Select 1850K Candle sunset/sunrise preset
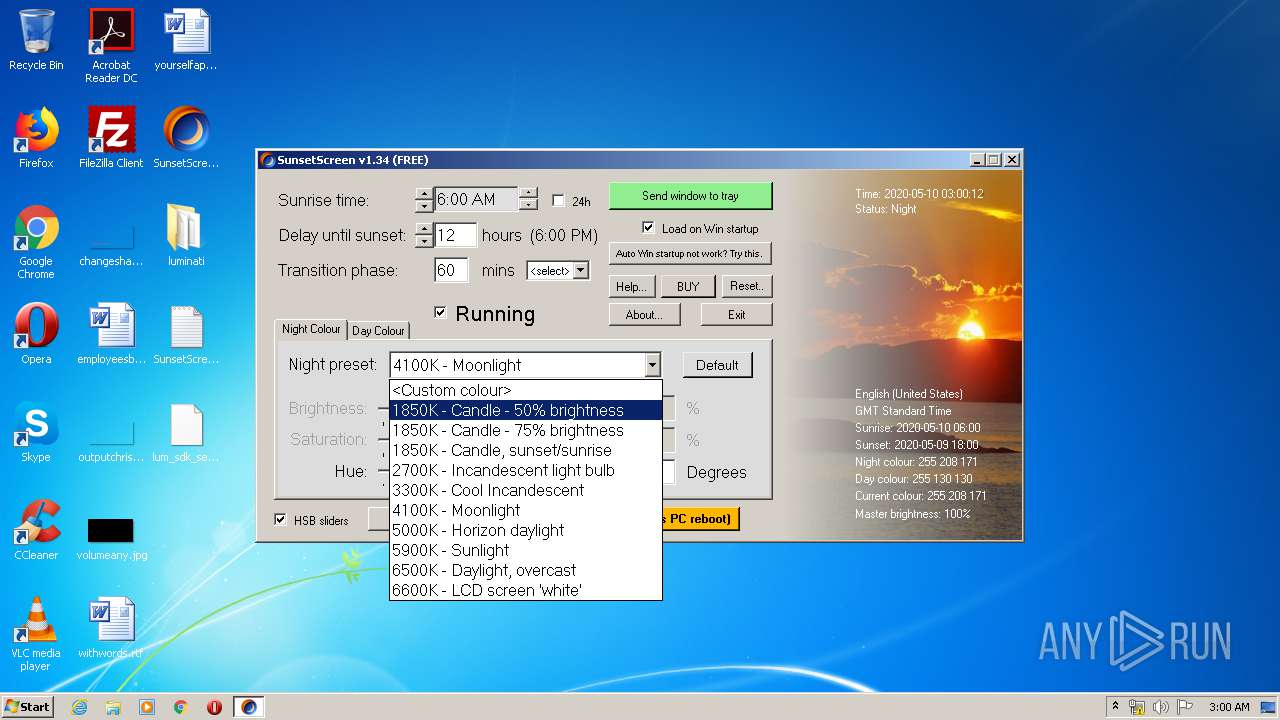The width and height of the screenshot is (1280, 720). [x=525, y=450]
